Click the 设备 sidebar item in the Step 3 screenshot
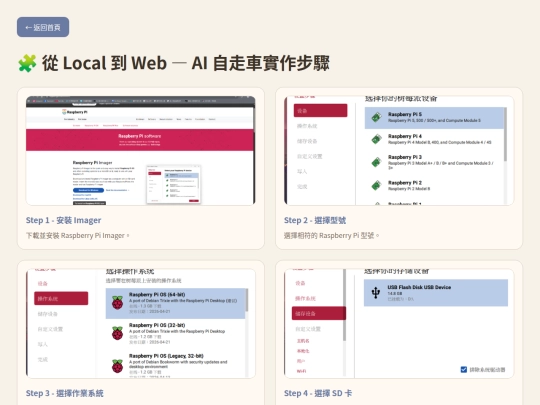Screen dimensions: 540x405 click(43, 283)
